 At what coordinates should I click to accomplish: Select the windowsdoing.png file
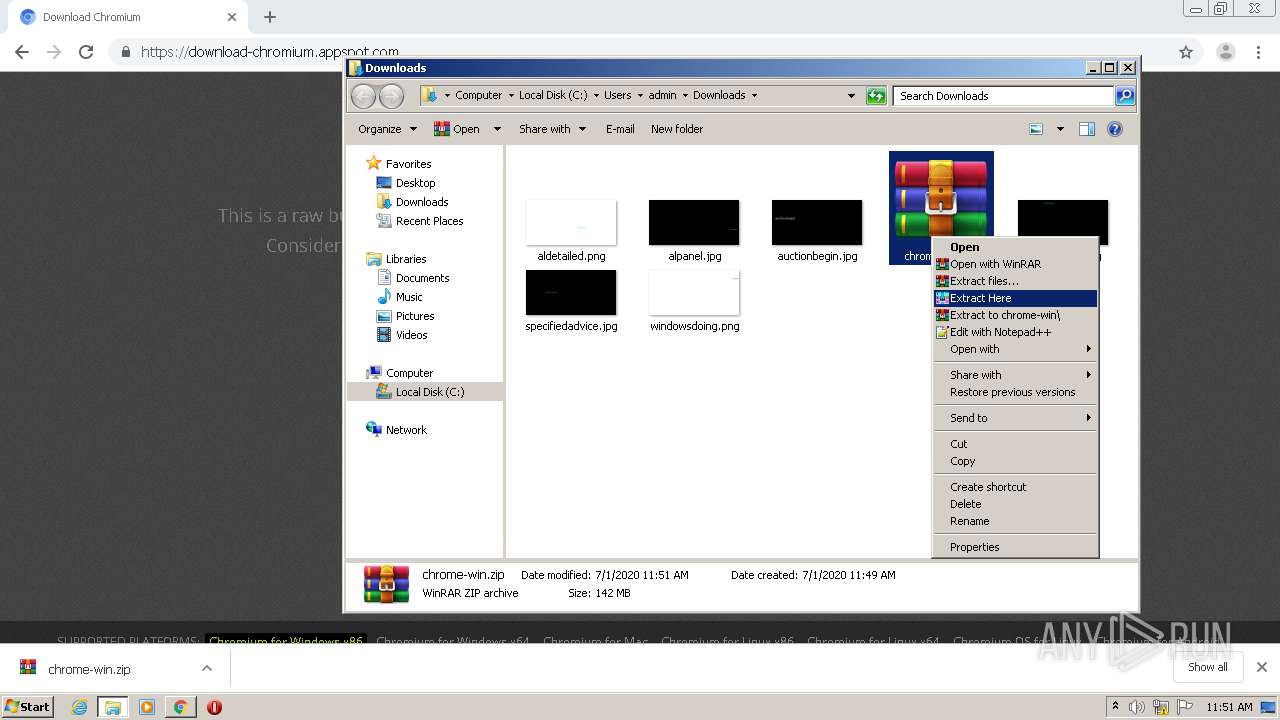pyautogui.click(x=694, y=301)
